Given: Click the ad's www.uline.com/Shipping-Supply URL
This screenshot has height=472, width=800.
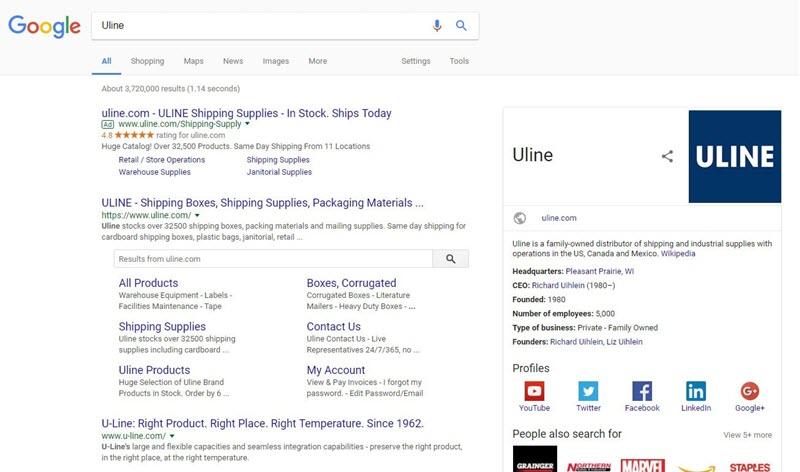Looking at the screenshot, I should pyautogui.click(x=180, y=124).
